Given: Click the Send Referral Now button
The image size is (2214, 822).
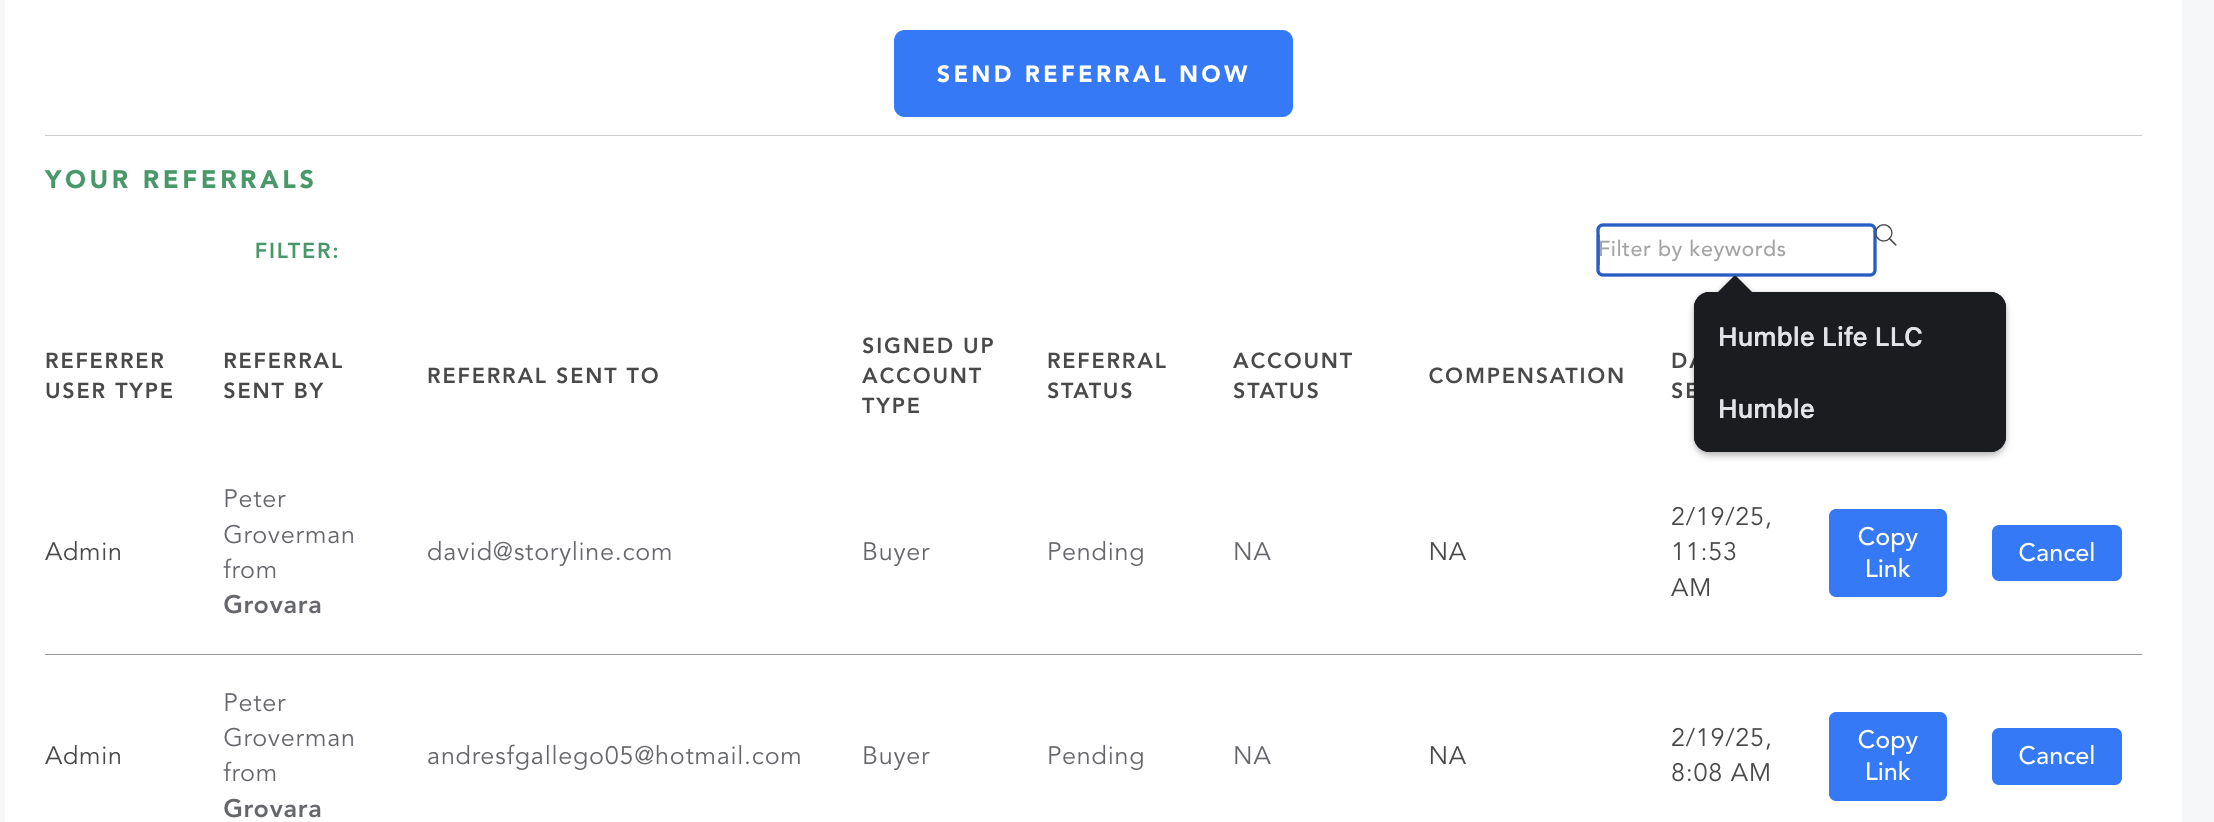Looking at the screenshot, I should point(1093,73).
